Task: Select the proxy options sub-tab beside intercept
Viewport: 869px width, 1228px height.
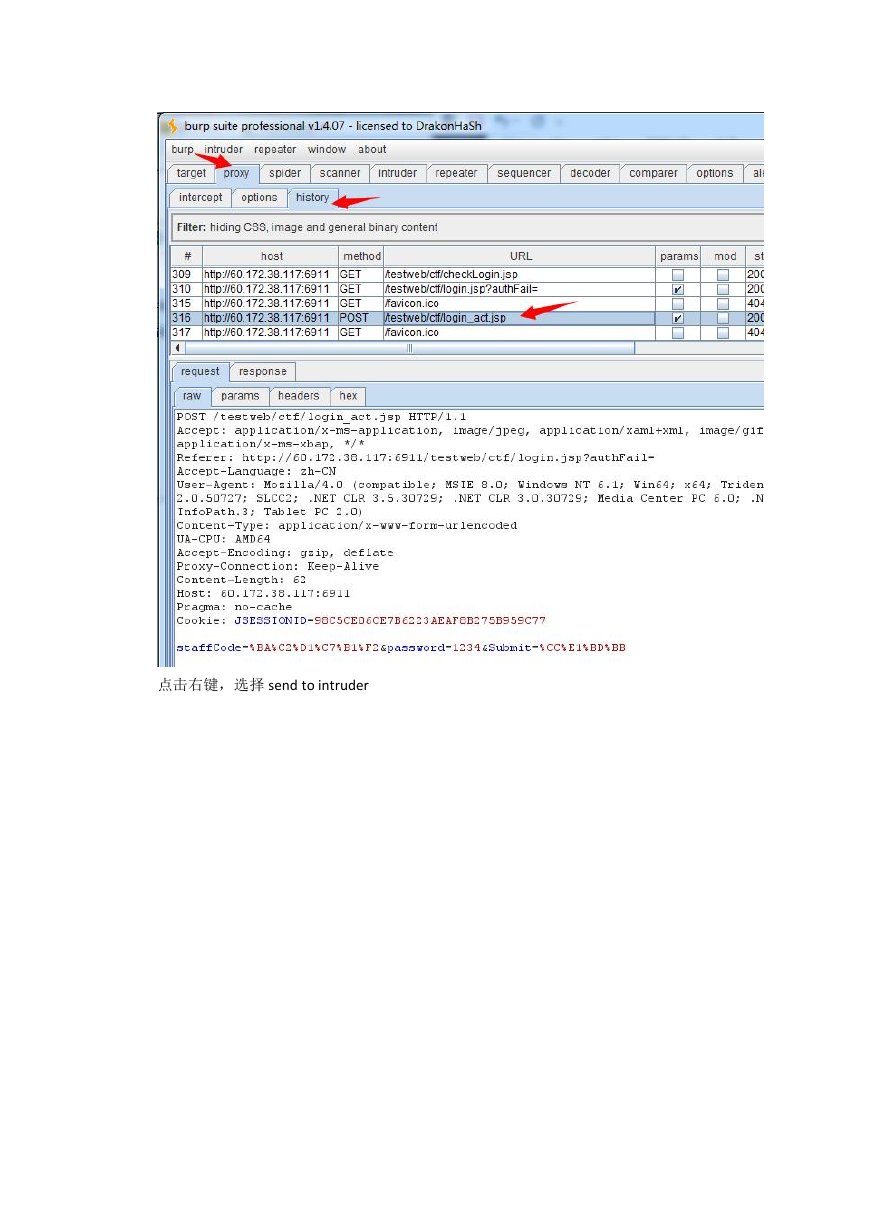Action: point(259,197)
